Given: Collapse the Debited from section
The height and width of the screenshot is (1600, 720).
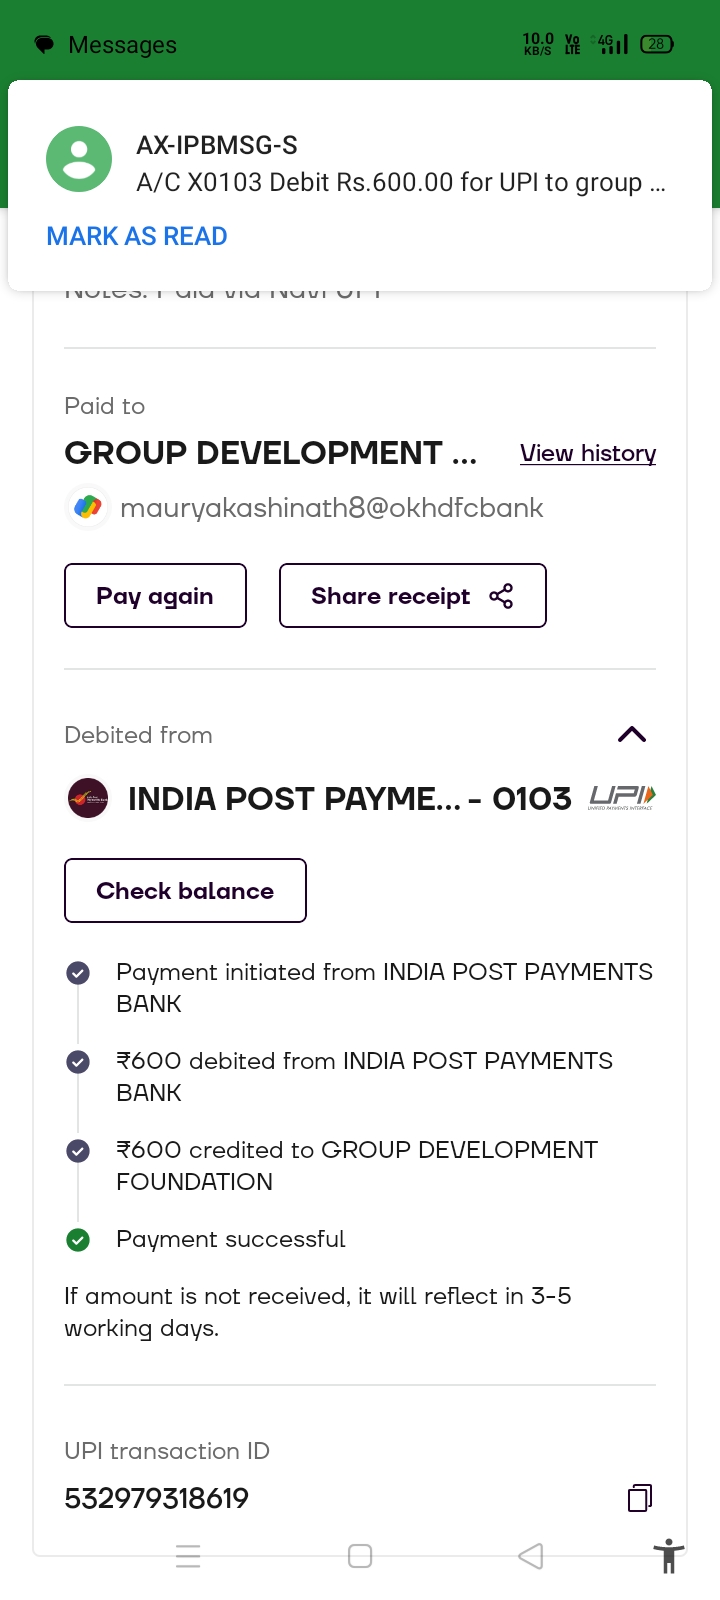Looking at the screenshot, I should (632, 735).
